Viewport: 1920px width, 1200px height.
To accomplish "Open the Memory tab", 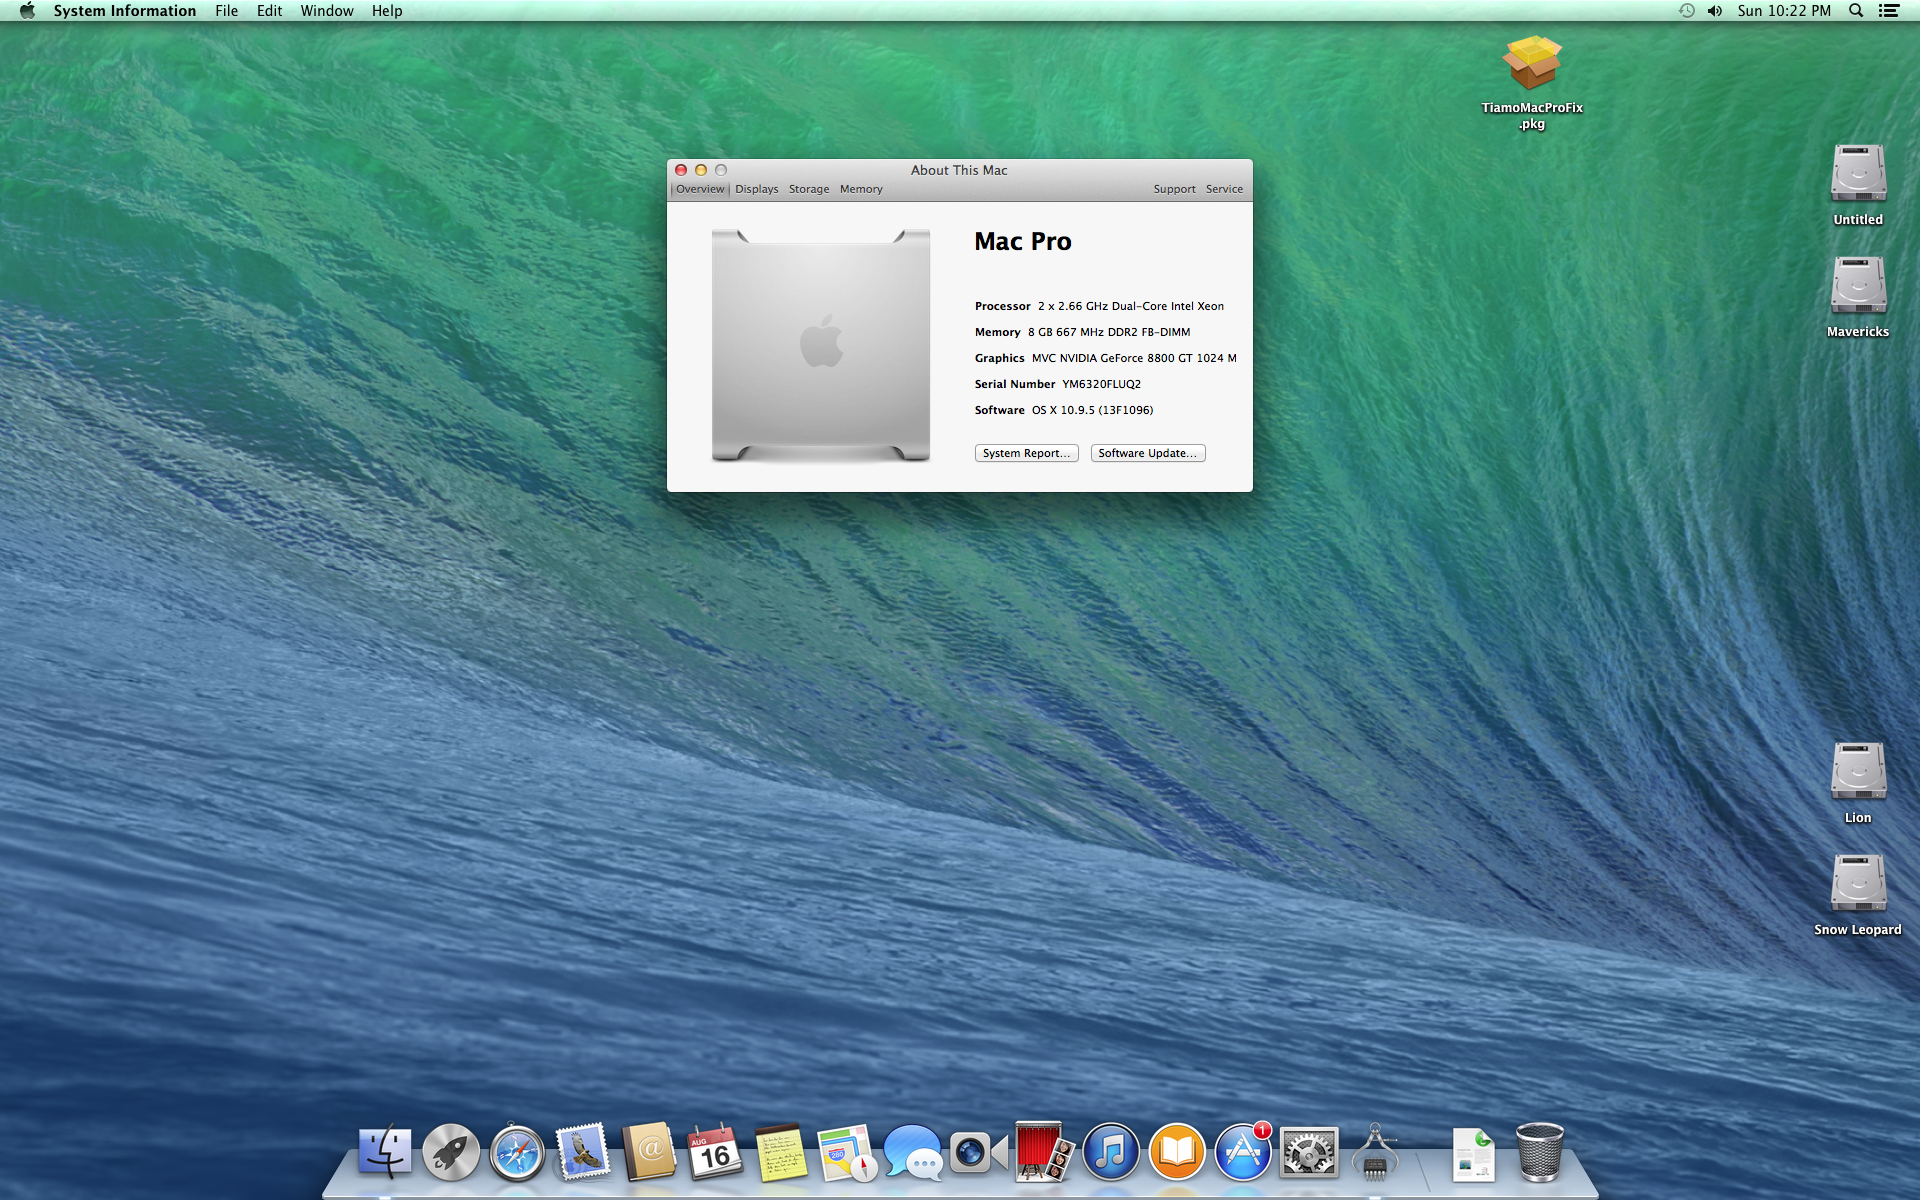I will [x=861, y=189].
